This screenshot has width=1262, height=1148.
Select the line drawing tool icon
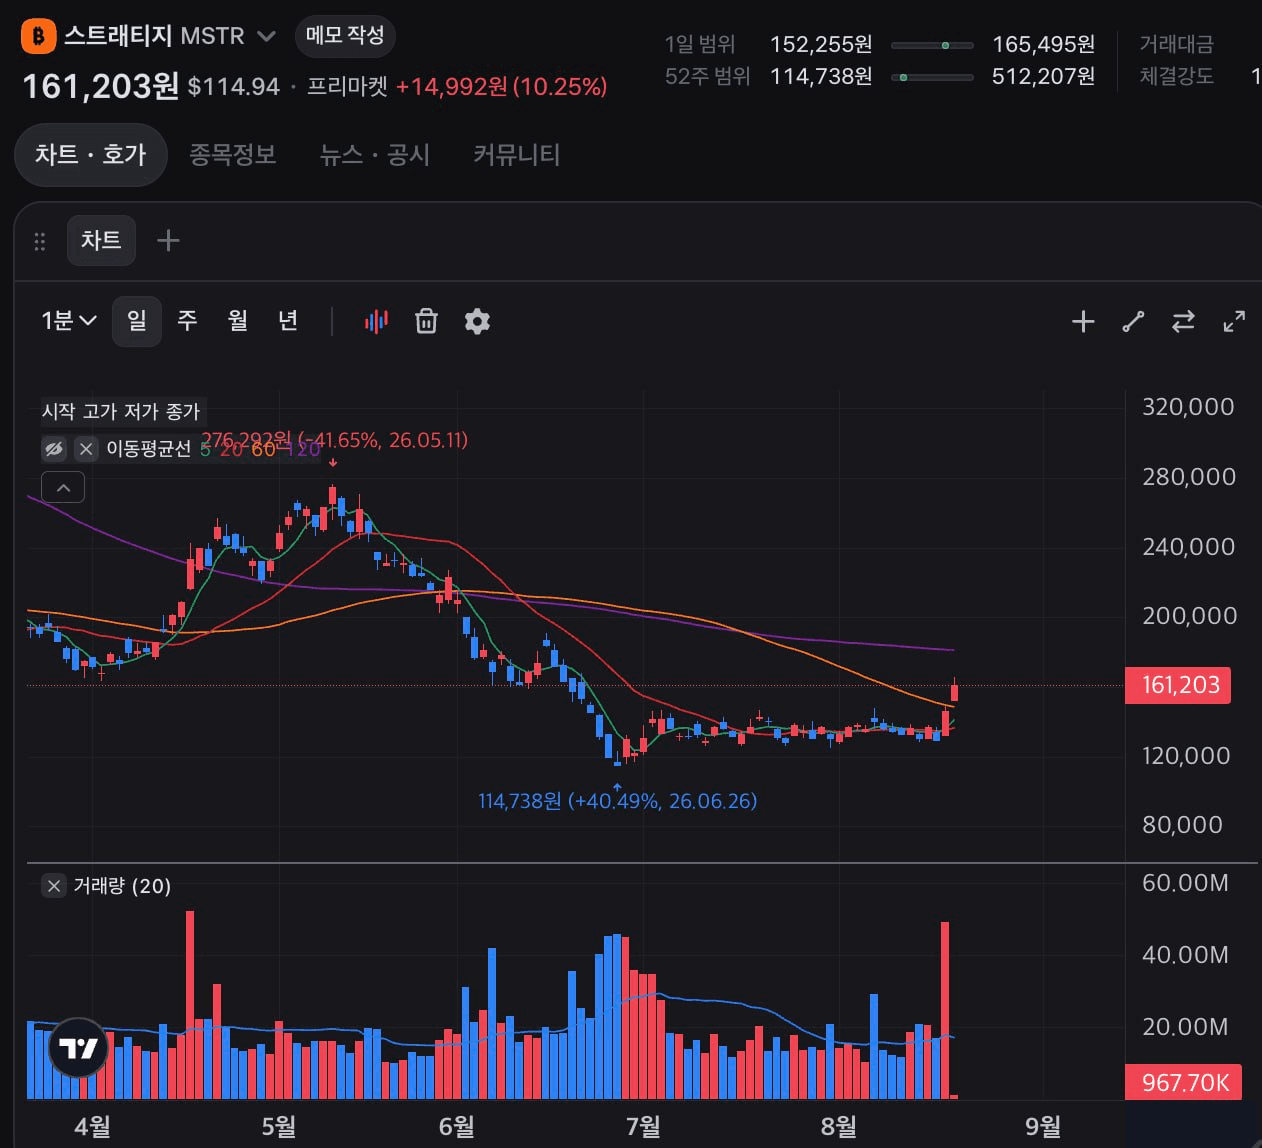point(1133,321)
